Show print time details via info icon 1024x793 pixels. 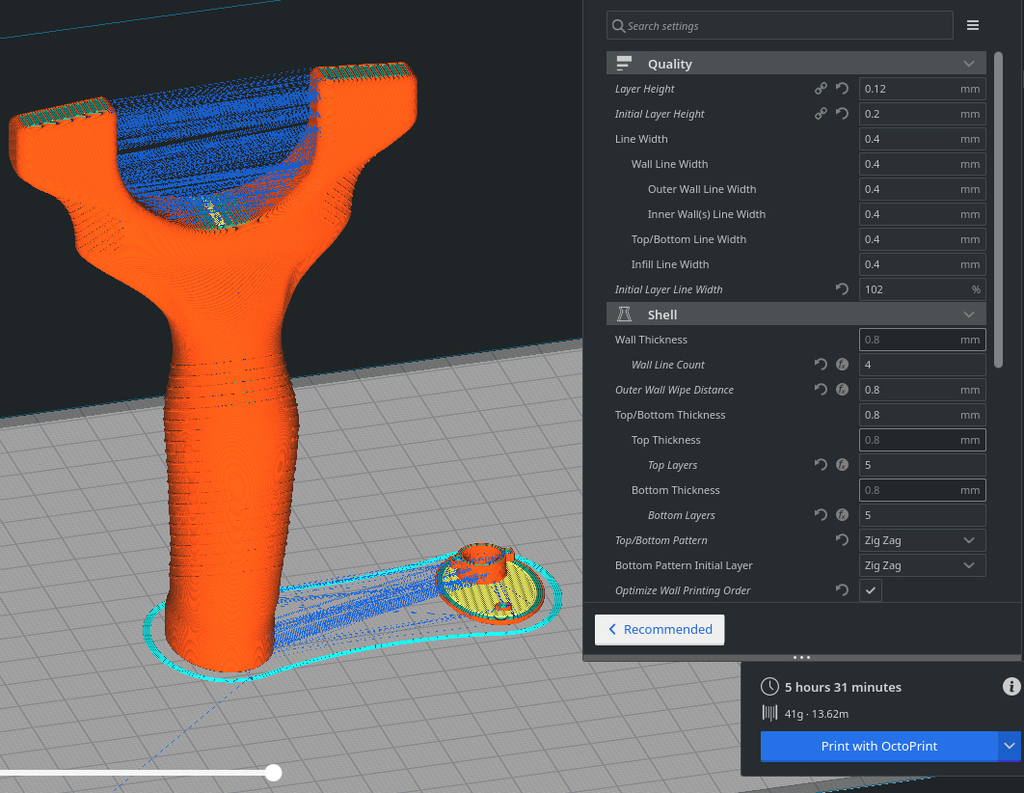(1011, 687)
